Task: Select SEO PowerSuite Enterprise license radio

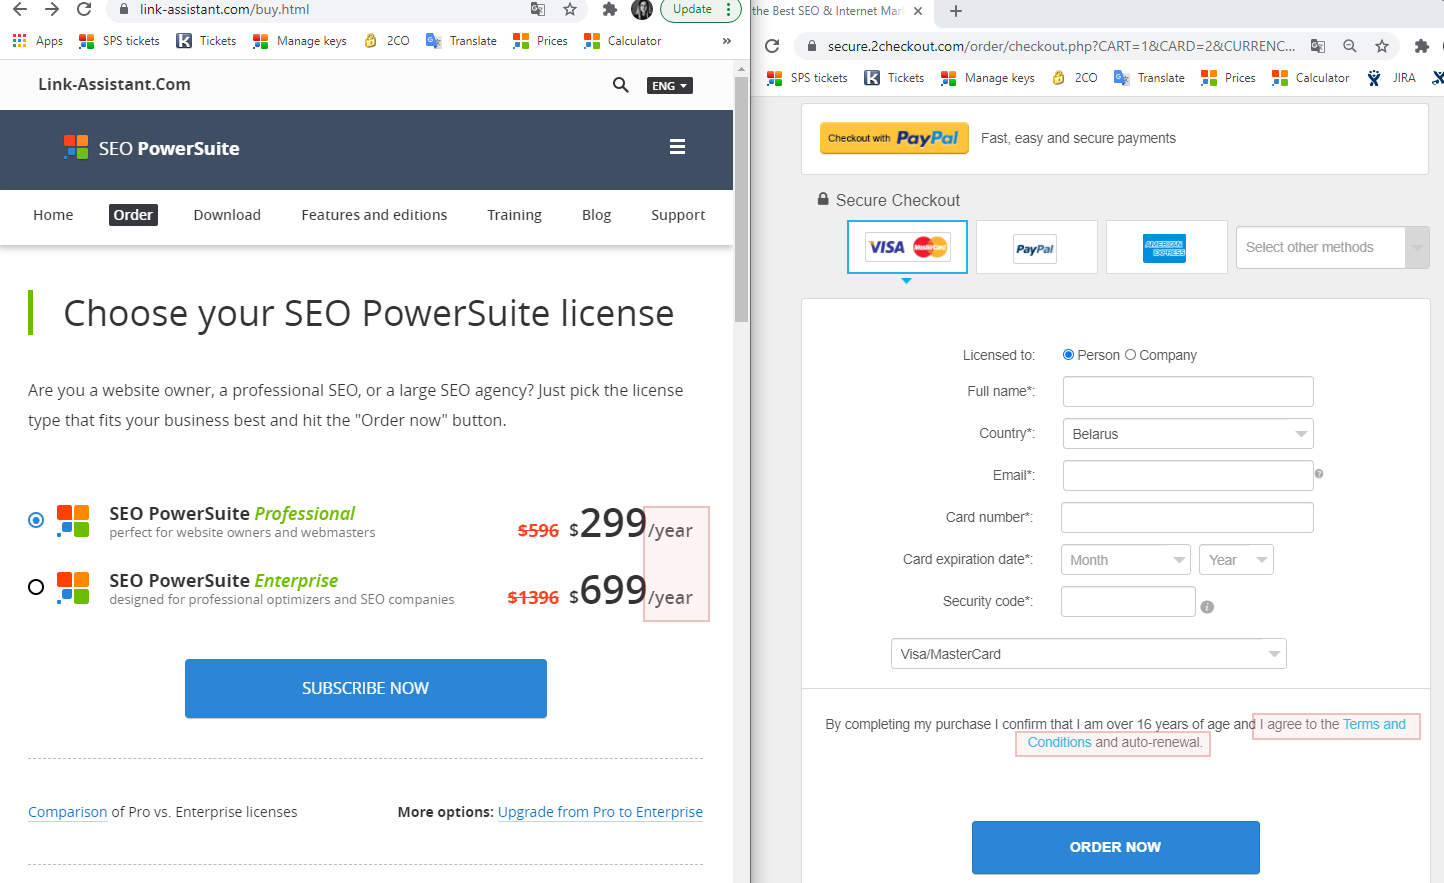Action: pyautogui.click(x=36, y=587)
